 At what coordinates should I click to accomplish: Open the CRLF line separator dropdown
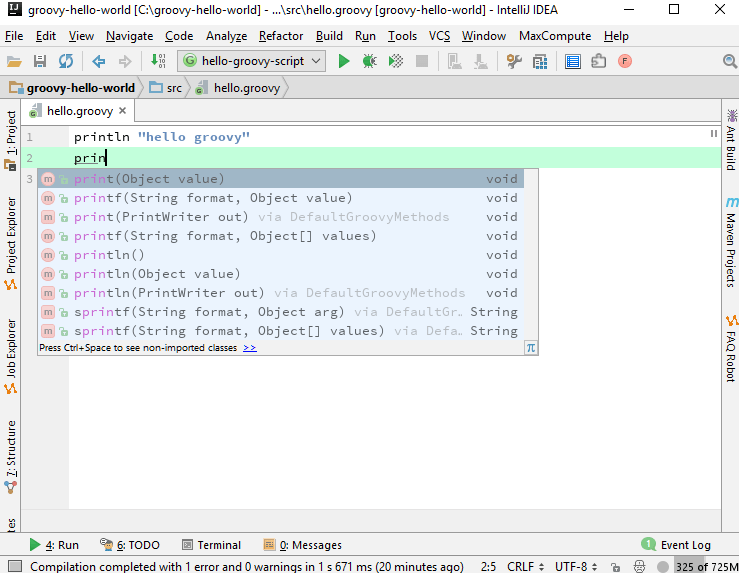(x=526, y=566)
